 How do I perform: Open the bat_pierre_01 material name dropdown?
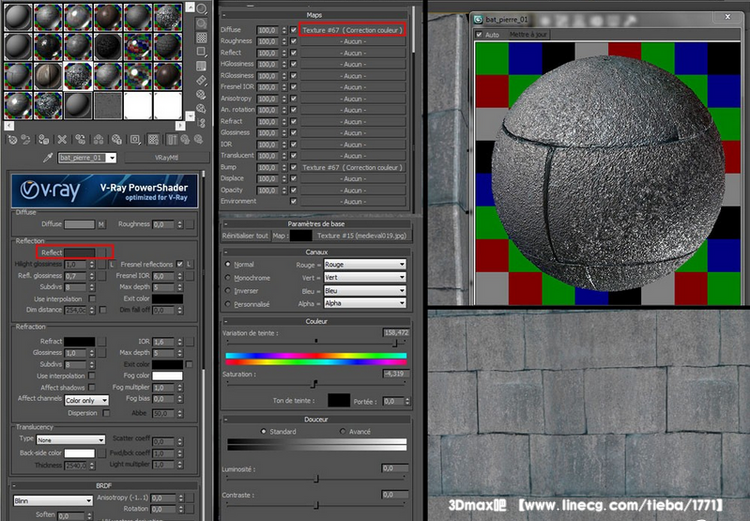click(111, 157)
